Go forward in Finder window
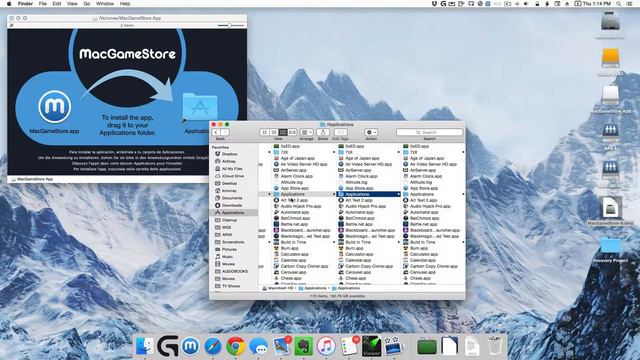 (x=225, y=132)
